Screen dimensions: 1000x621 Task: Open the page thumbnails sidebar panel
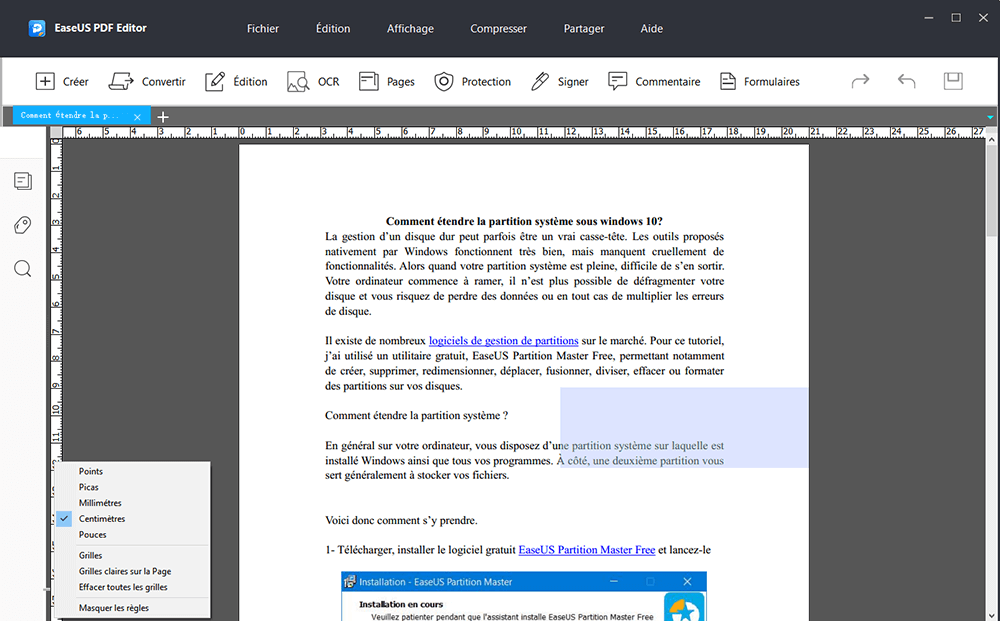[23, 181]
